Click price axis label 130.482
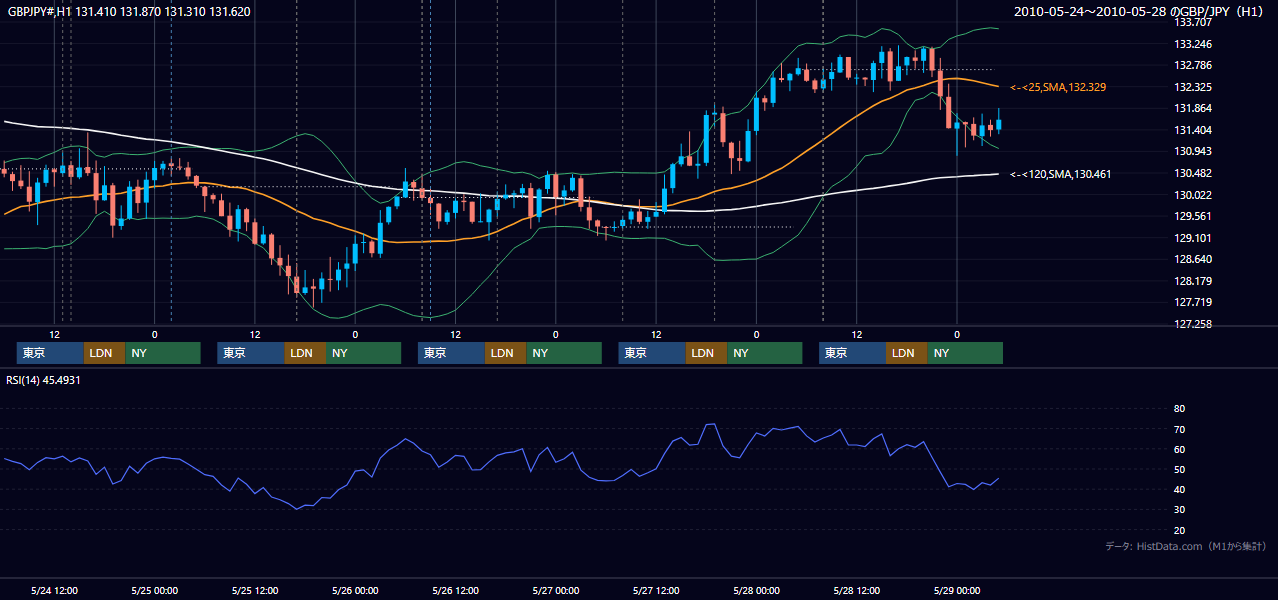The image size is (1278, 600). [x=1193, y=174]
